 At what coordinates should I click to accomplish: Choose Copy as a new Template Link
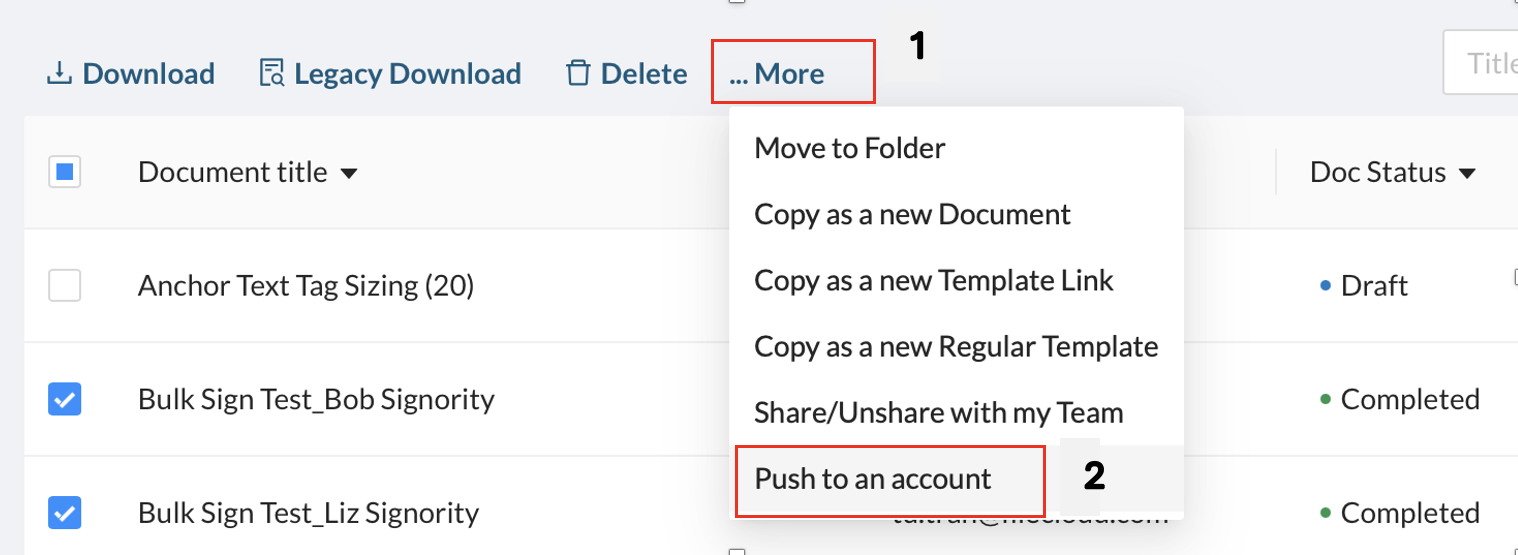[x=934, y=280]
